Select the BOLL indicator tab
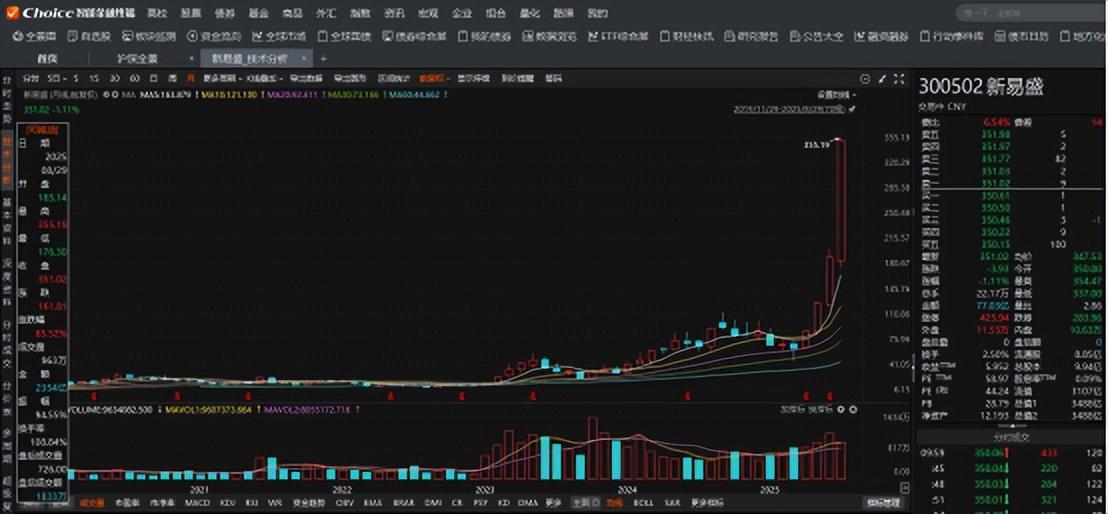 pyautogui.click(x=643, y=503)
